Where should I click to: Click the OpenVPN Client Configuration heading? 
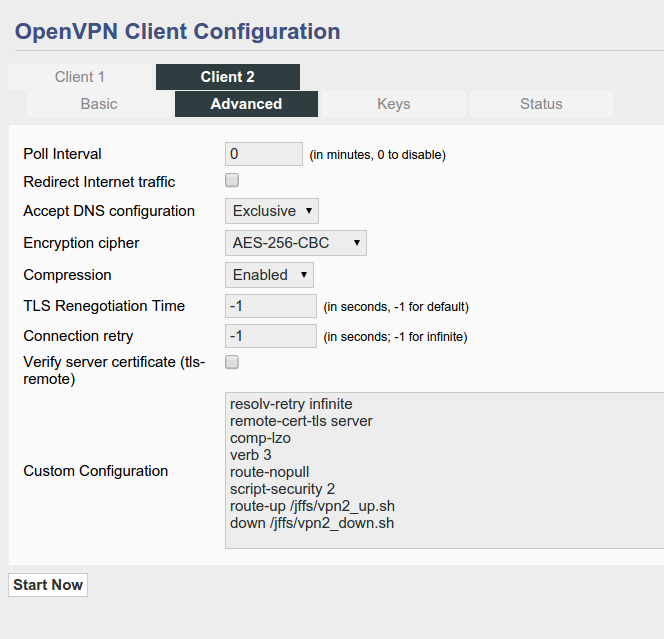pos(177,32)
